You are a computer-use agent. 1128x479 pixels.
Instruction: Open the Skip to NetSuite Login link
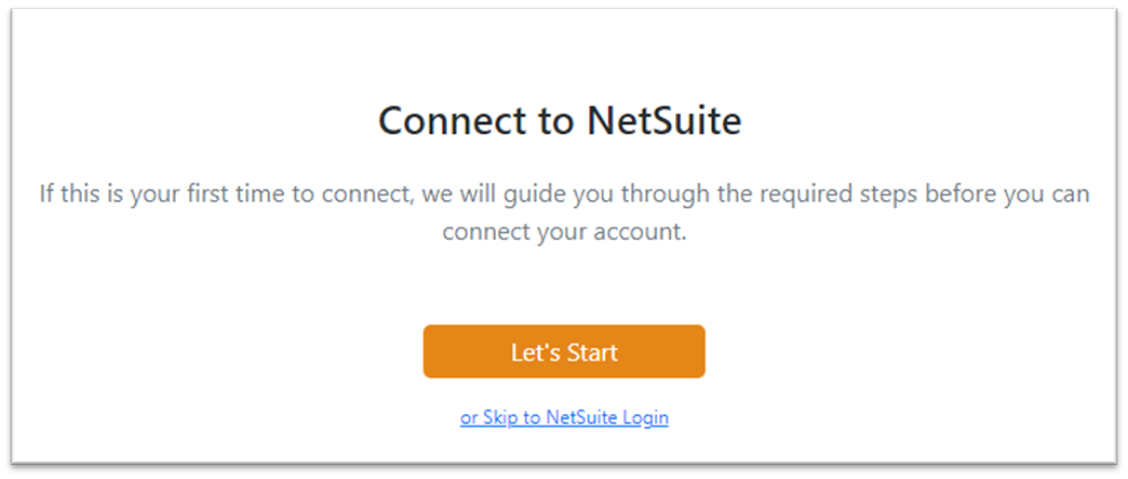[x=564, y=417]
